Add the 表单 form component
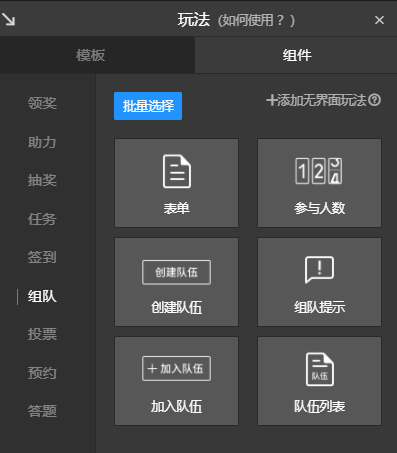 click(177, 183)
